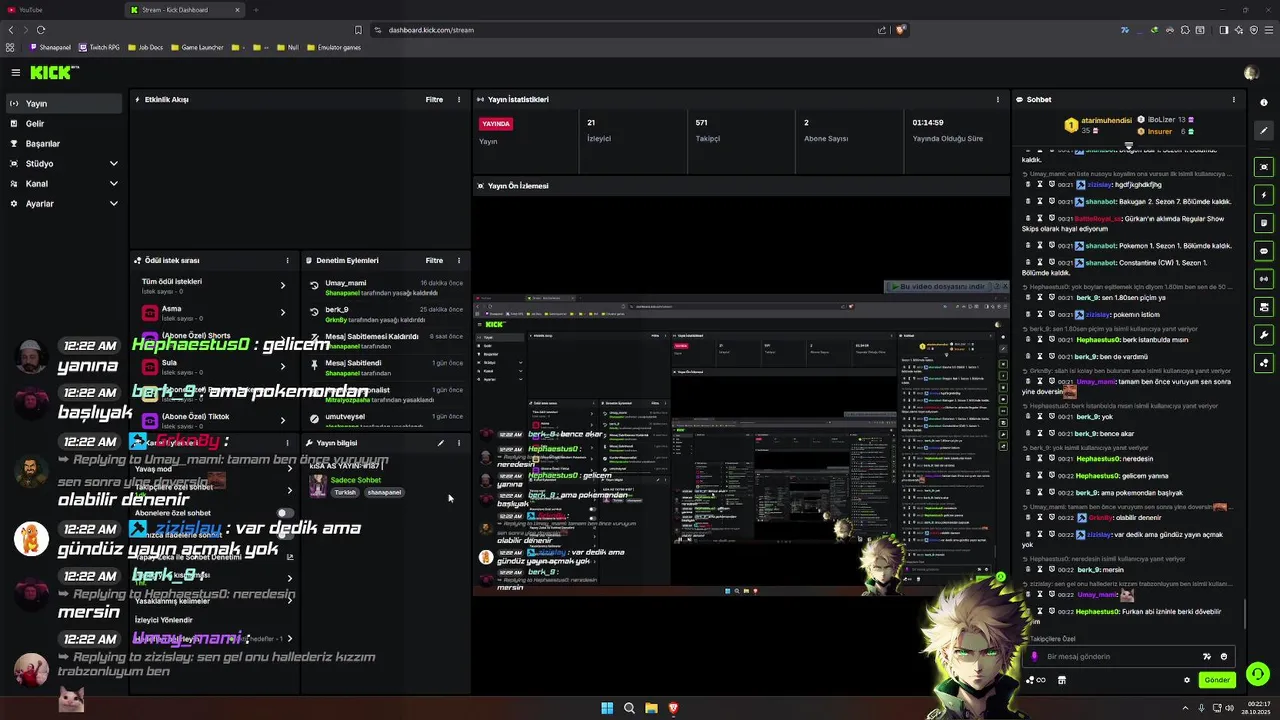Send message with the Gönder button
The image size is (1280, 720).
pyautogui.click(x=1217, y=680)
